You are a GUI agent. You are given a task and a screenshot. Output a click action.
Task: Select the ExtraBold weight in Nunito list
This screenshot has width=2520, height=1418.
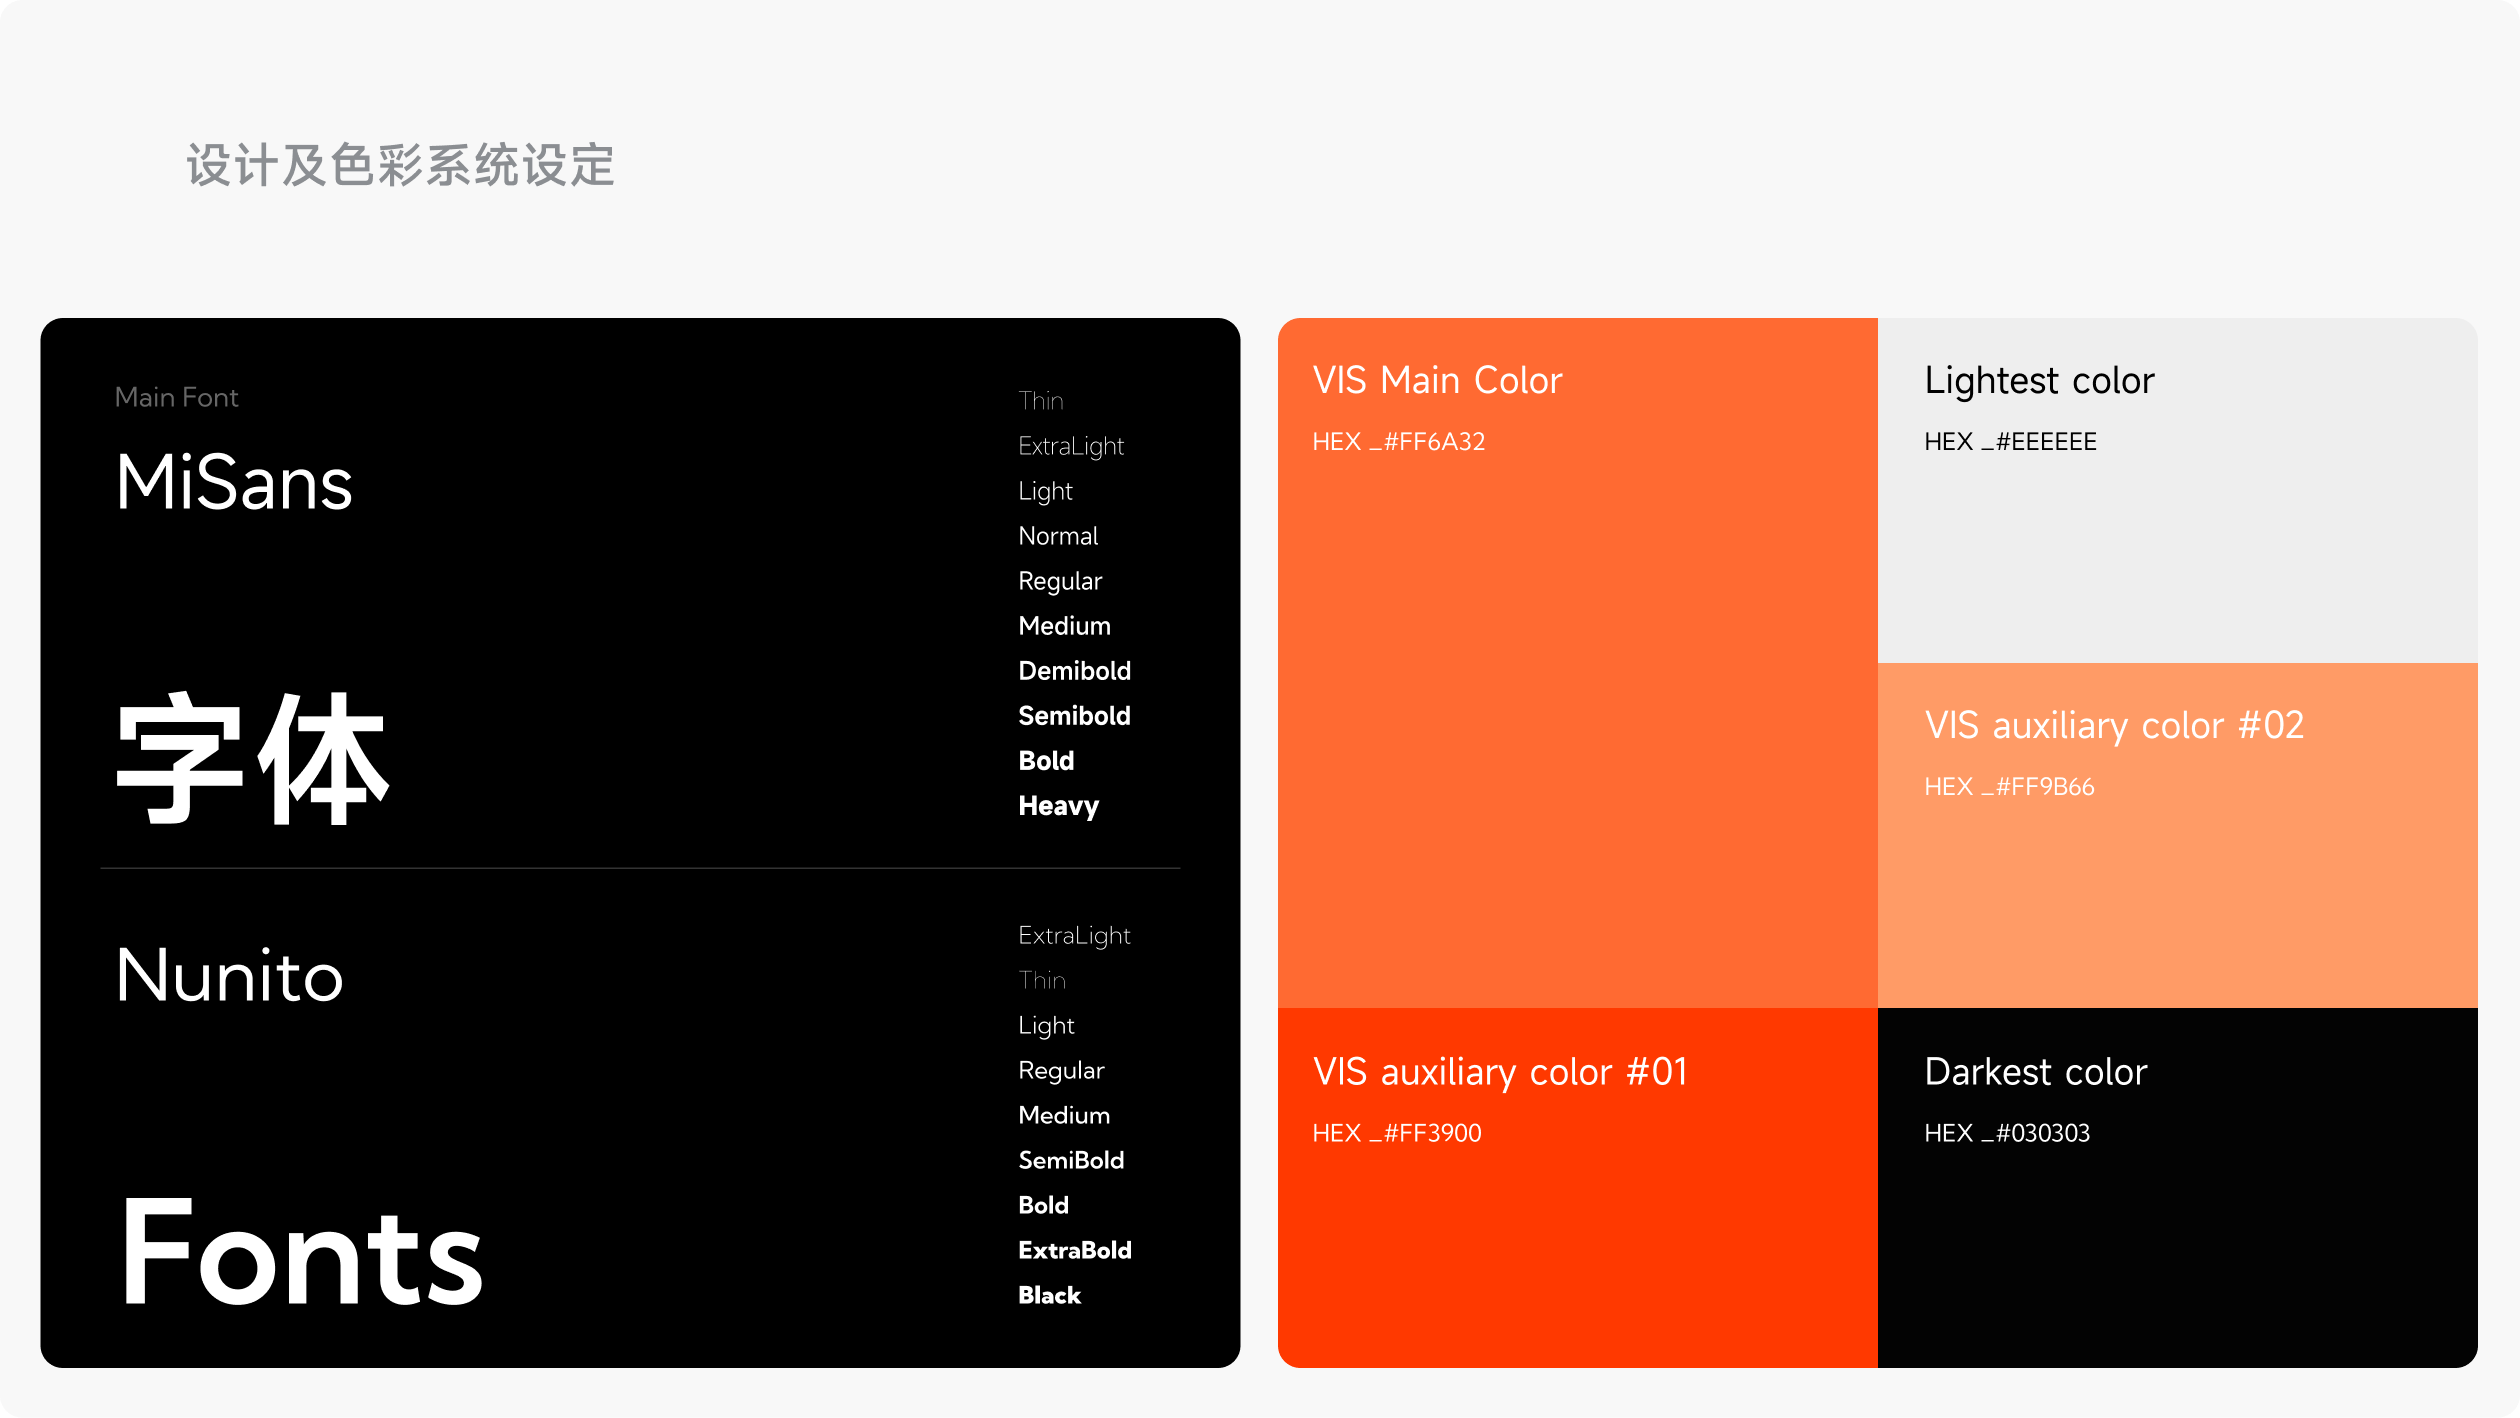click(x=1074, y=1250)
